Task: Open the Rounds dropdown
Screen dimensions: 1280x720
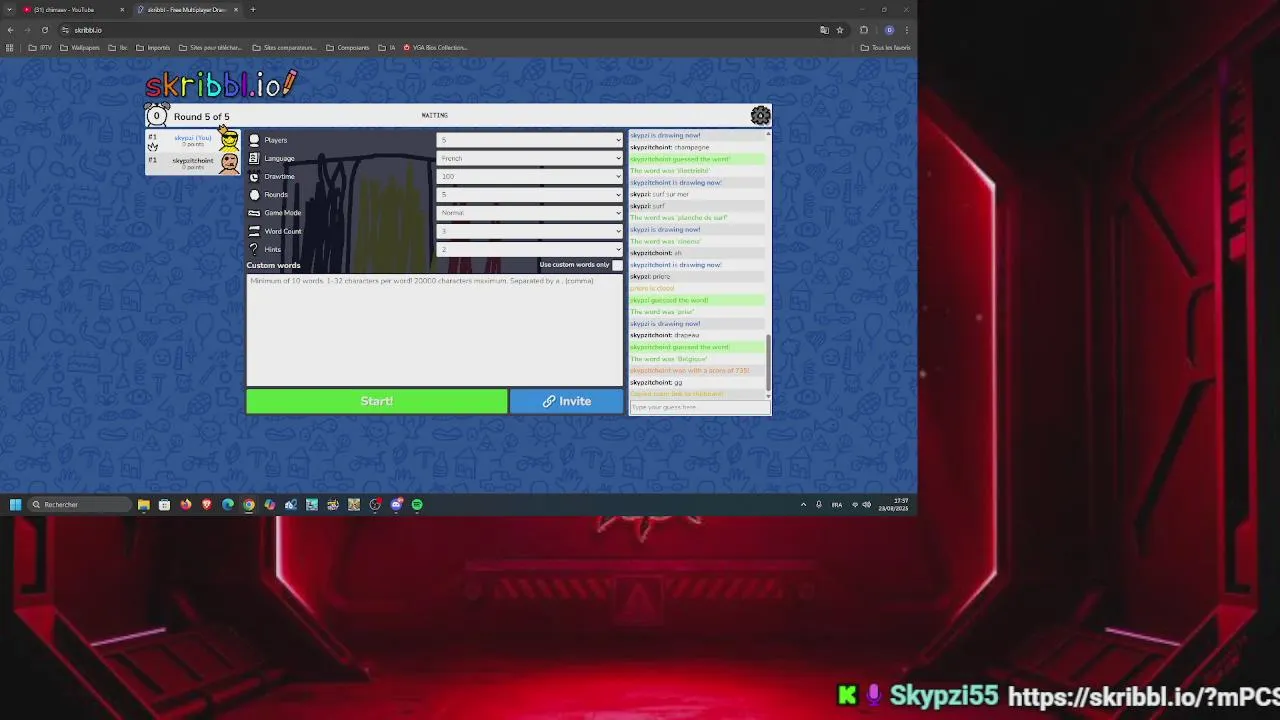Action: pos(530,194)
